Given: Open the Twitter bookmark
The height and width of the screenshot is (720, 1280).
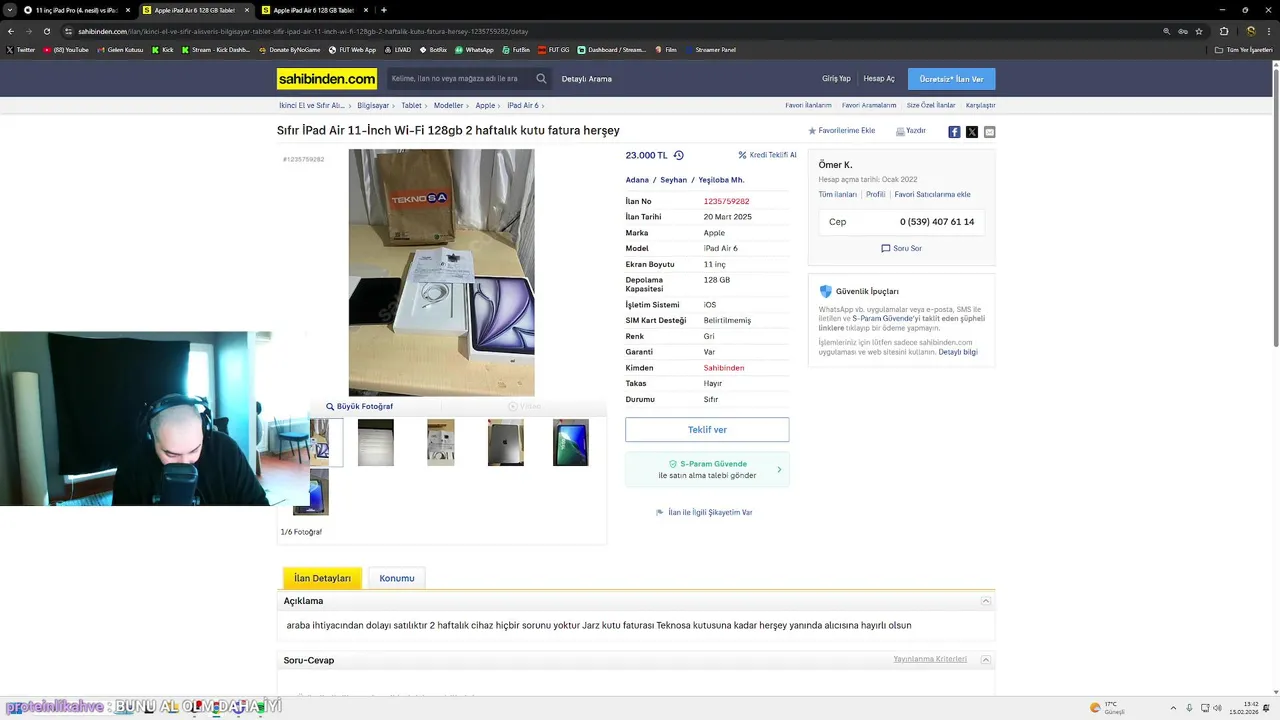Looking at the screenshot, I should (x=21, y=49).
